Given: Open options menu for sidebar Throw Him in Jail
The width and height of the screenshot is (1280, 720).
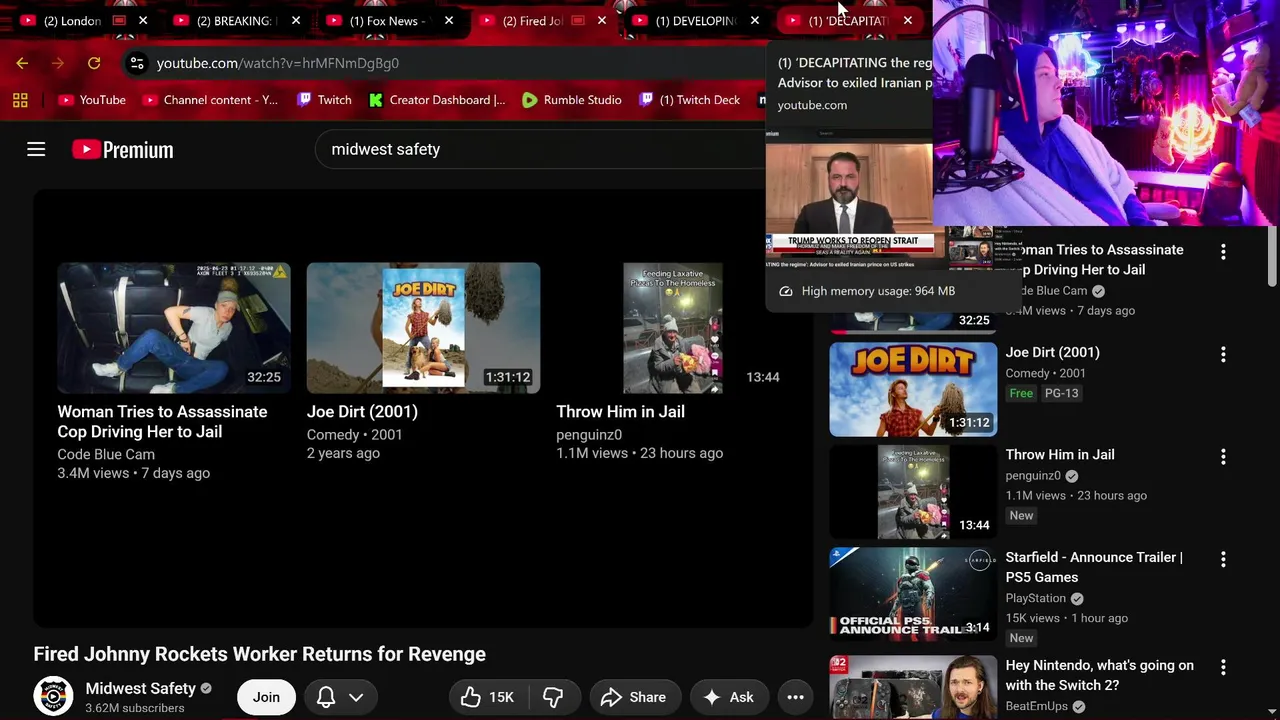Looking at the screenshot, I should [x=1223, y=457].
